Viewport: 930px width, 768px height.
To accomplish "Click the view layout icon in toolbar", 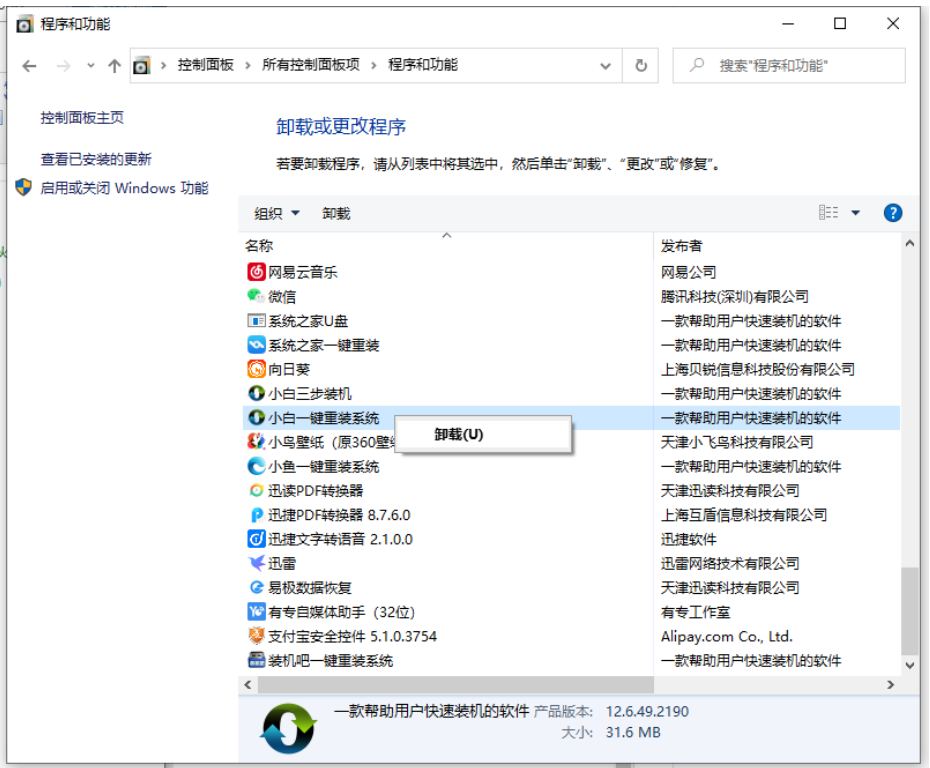I will (x=829, y=212).
